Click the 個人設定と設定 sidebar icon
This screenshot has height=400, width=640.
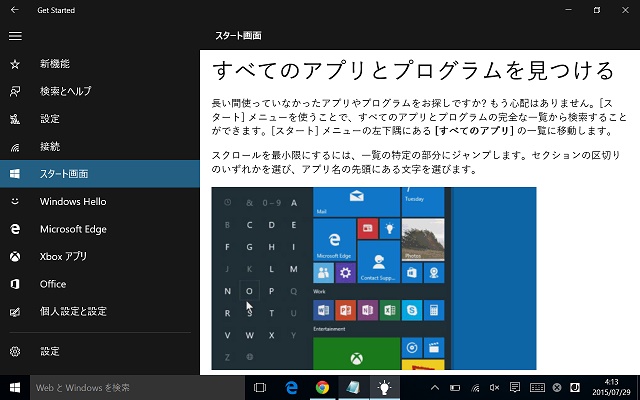15,312
